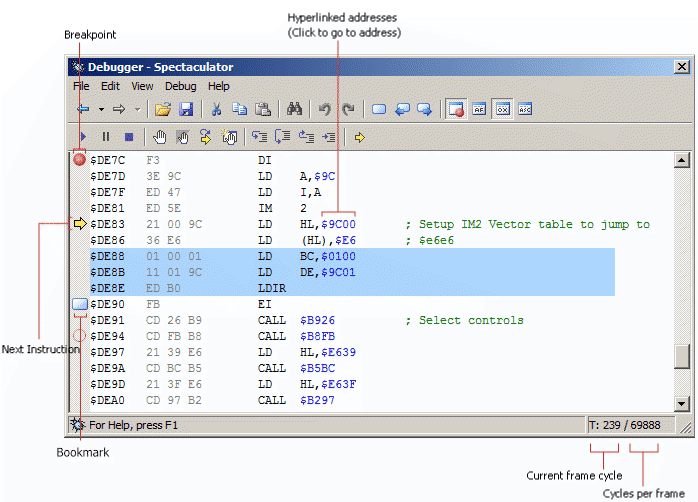Select the LDIR instruction row

point(353,288)
